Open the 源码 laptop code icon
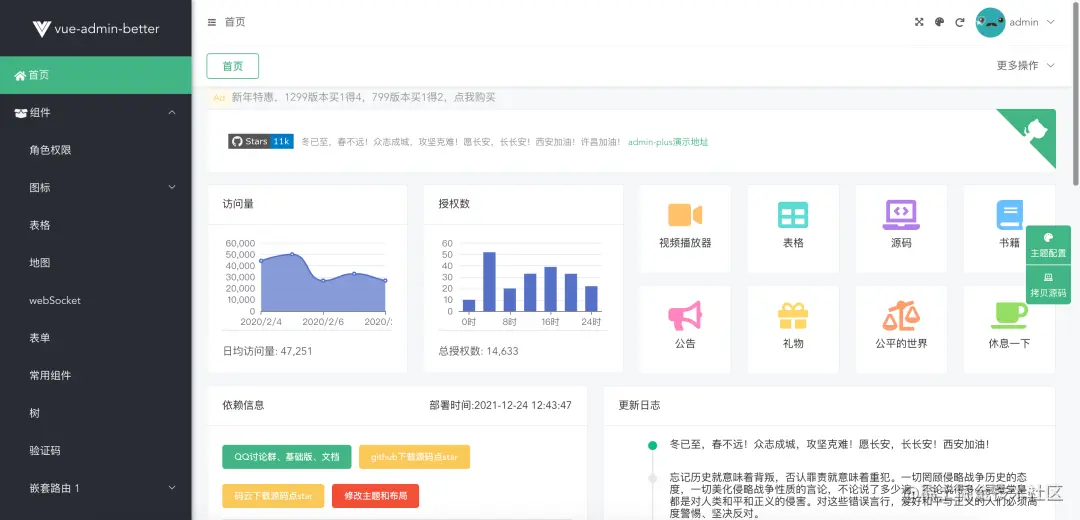This screenshot has height=520, width=1080. (901, 215)
